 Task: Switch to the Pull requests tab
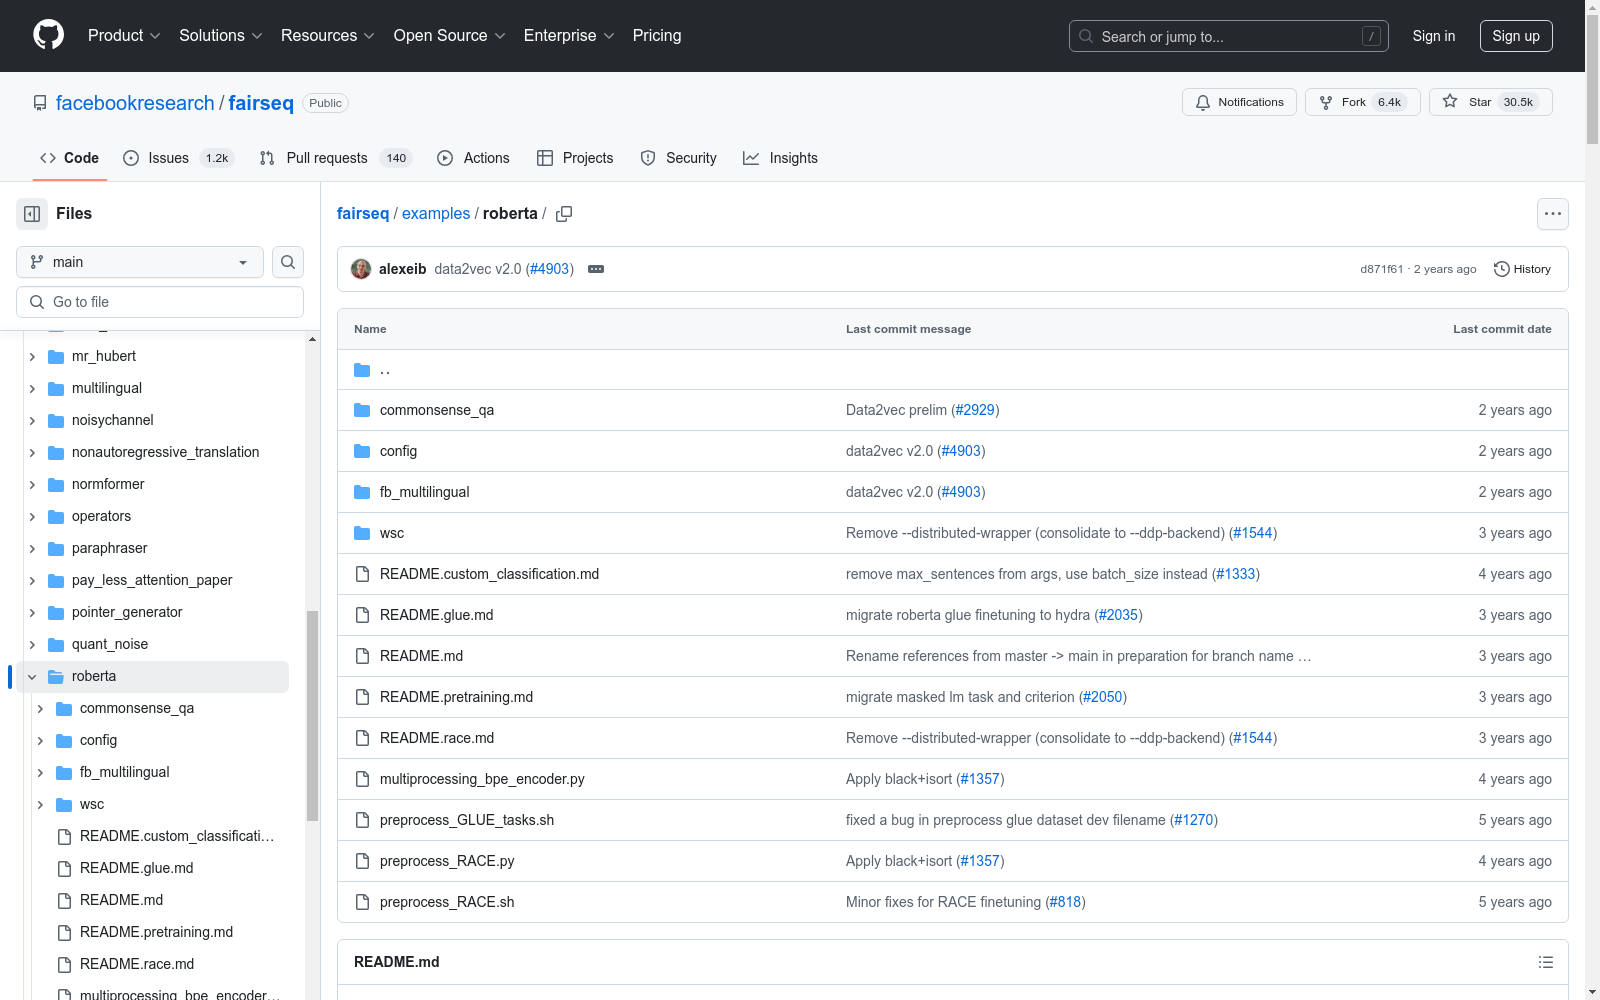[x=335, y=158]
